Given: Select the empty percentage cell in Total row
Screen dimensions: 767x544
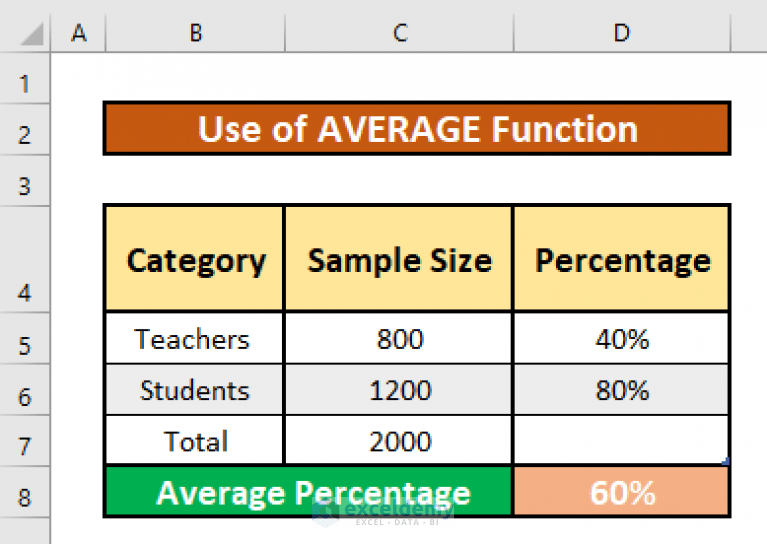Looking at the screenshot, I should [621, 440].
